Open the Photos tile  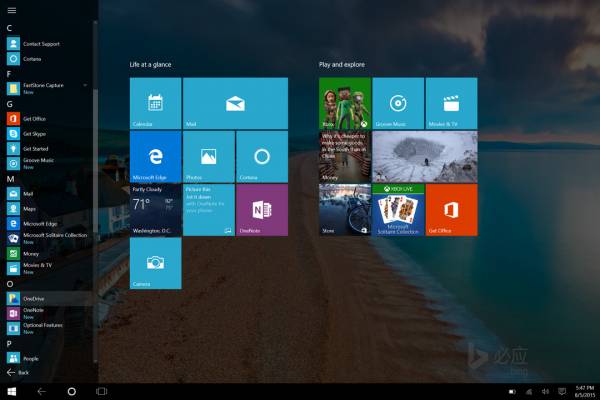(209, 157)
